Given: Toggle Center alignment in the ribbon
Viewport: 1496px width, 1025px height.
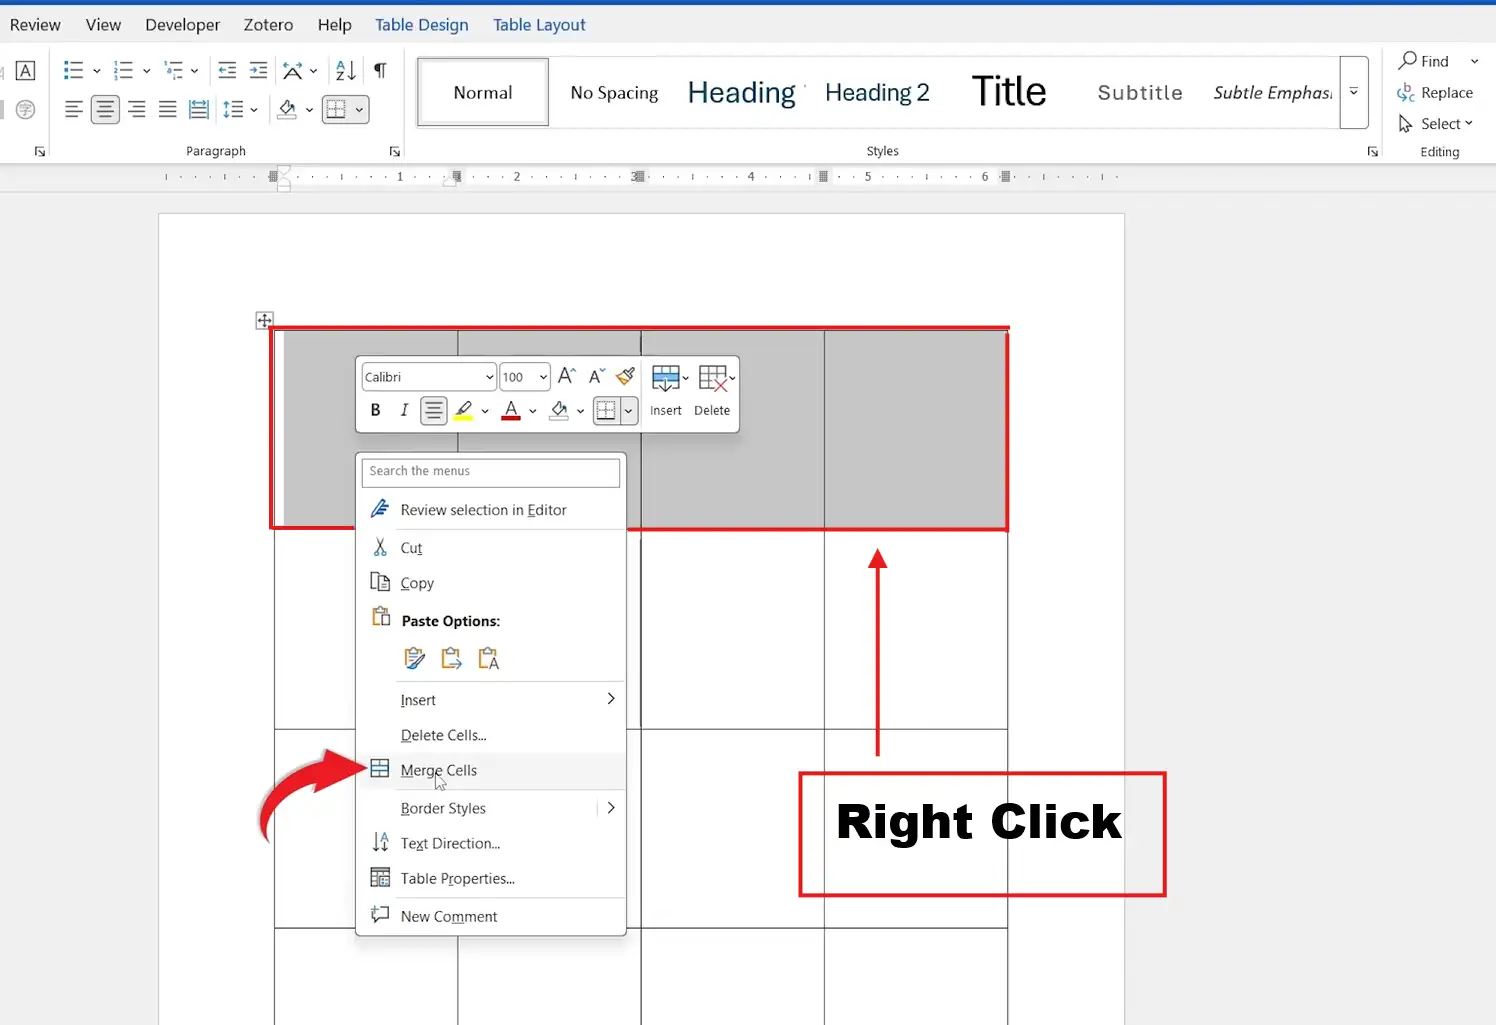Looking at the screenshot, I should [x=105, y=109].
